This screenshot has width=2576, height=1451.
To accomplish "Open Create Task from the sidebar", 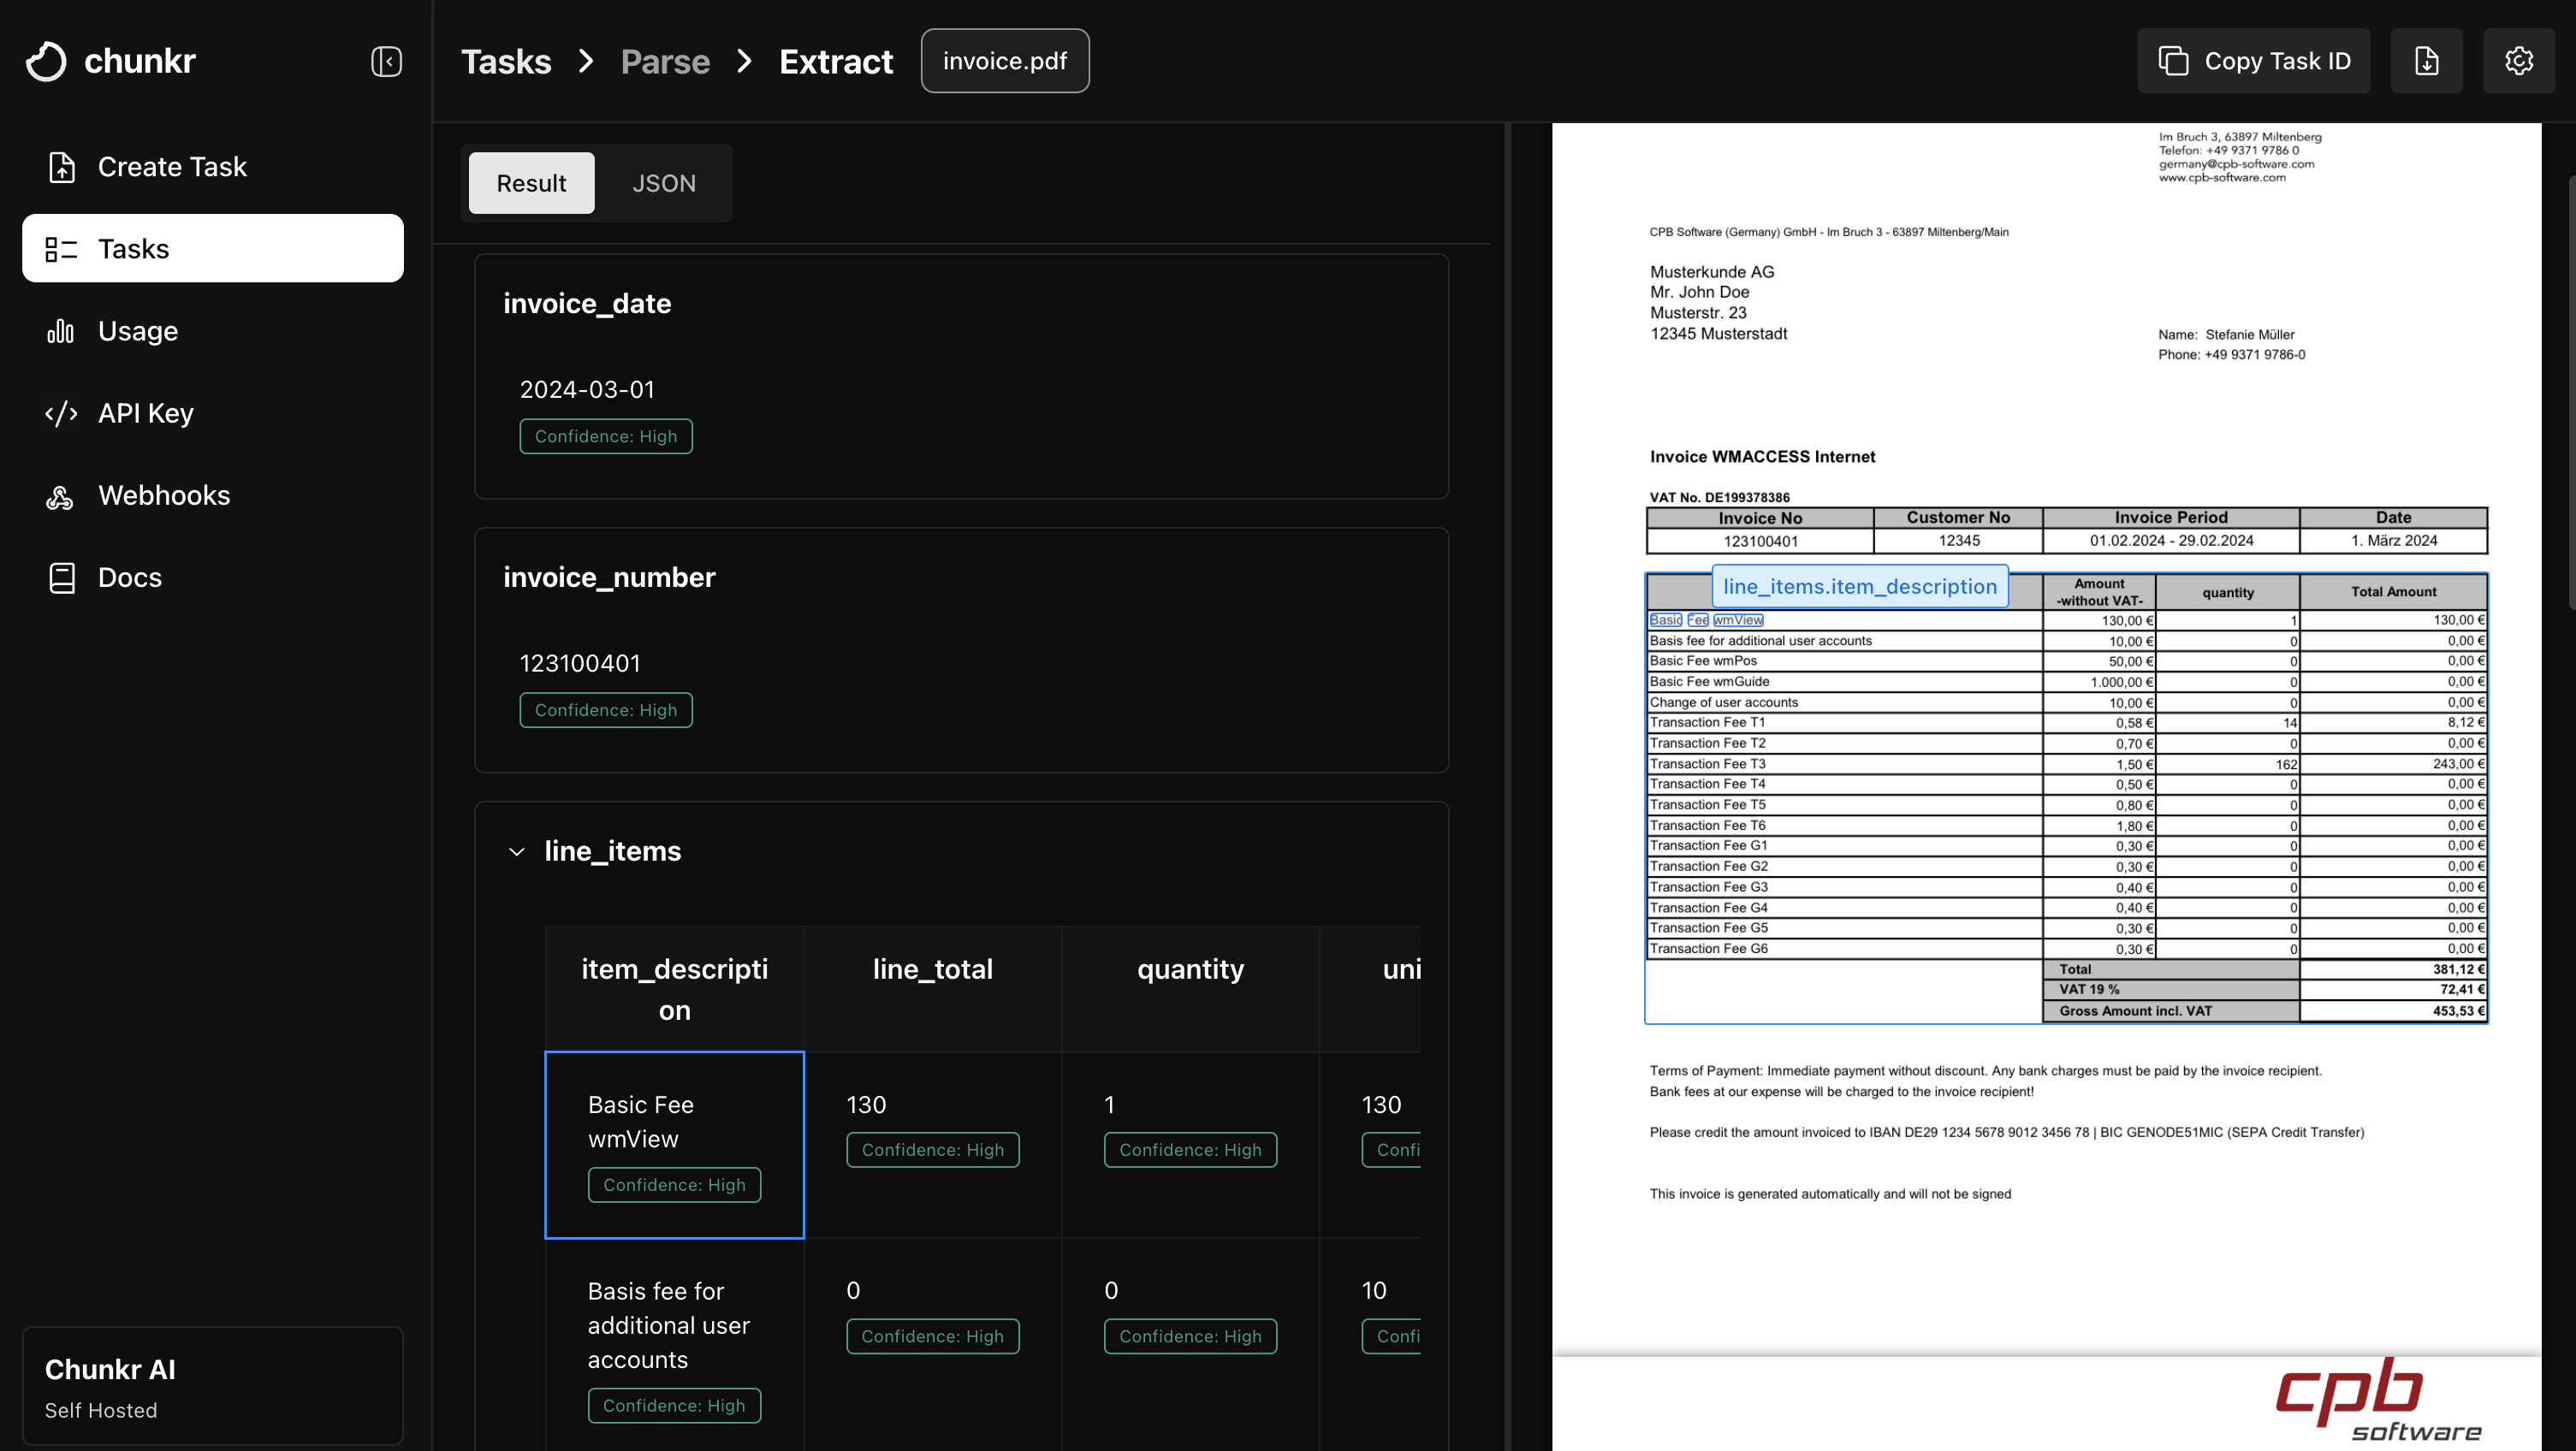I will tap(172, 167).
